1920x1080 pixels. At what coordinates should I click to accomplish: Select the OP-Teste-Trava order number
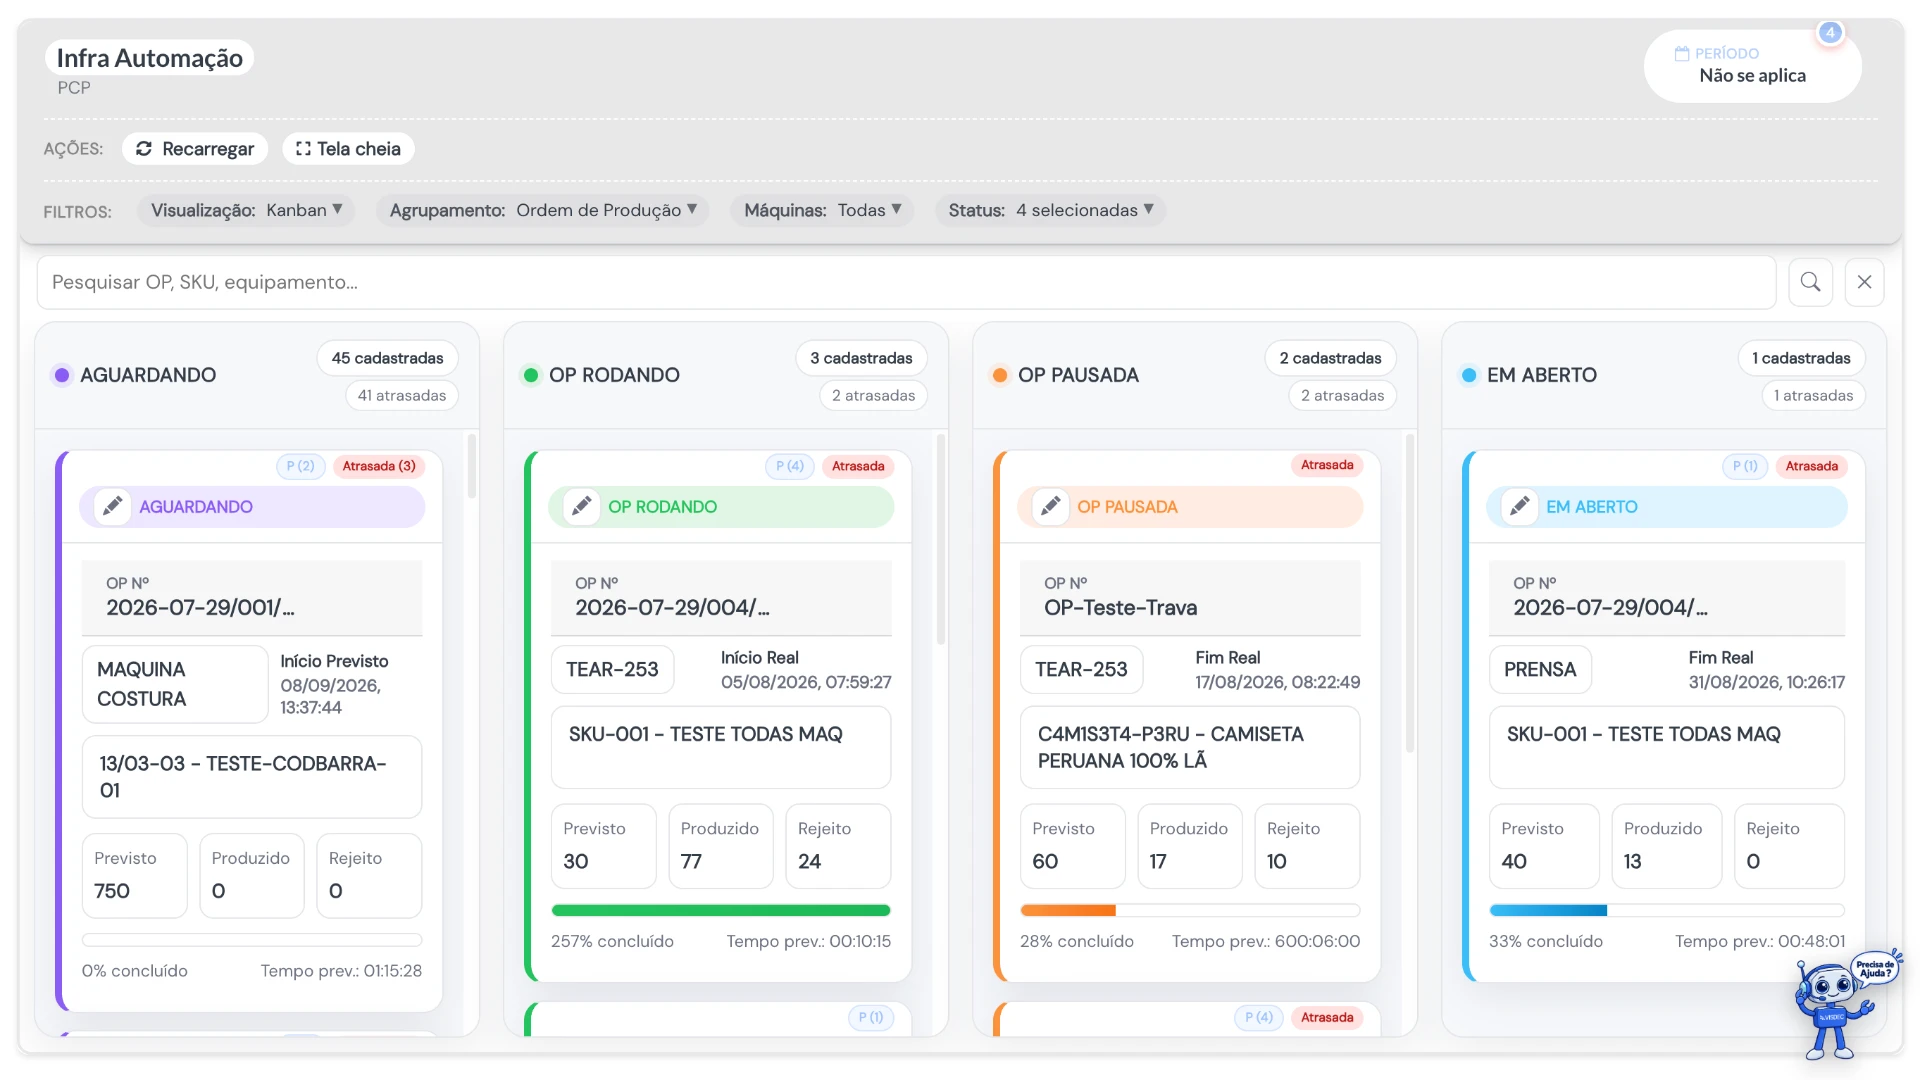click(x=1120, y=608)
